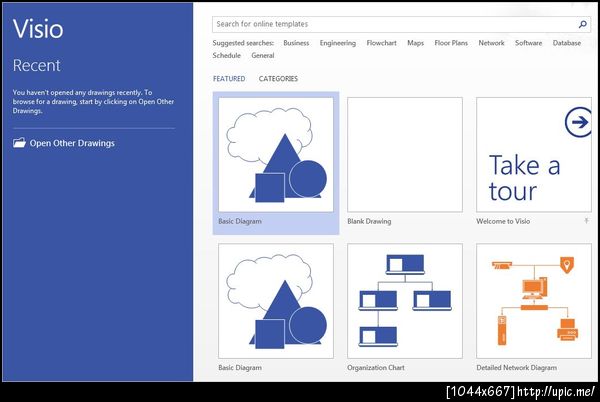Click the Search for online templates field
600x402 pixels.
pyautogui.click(x=401, y=24)
